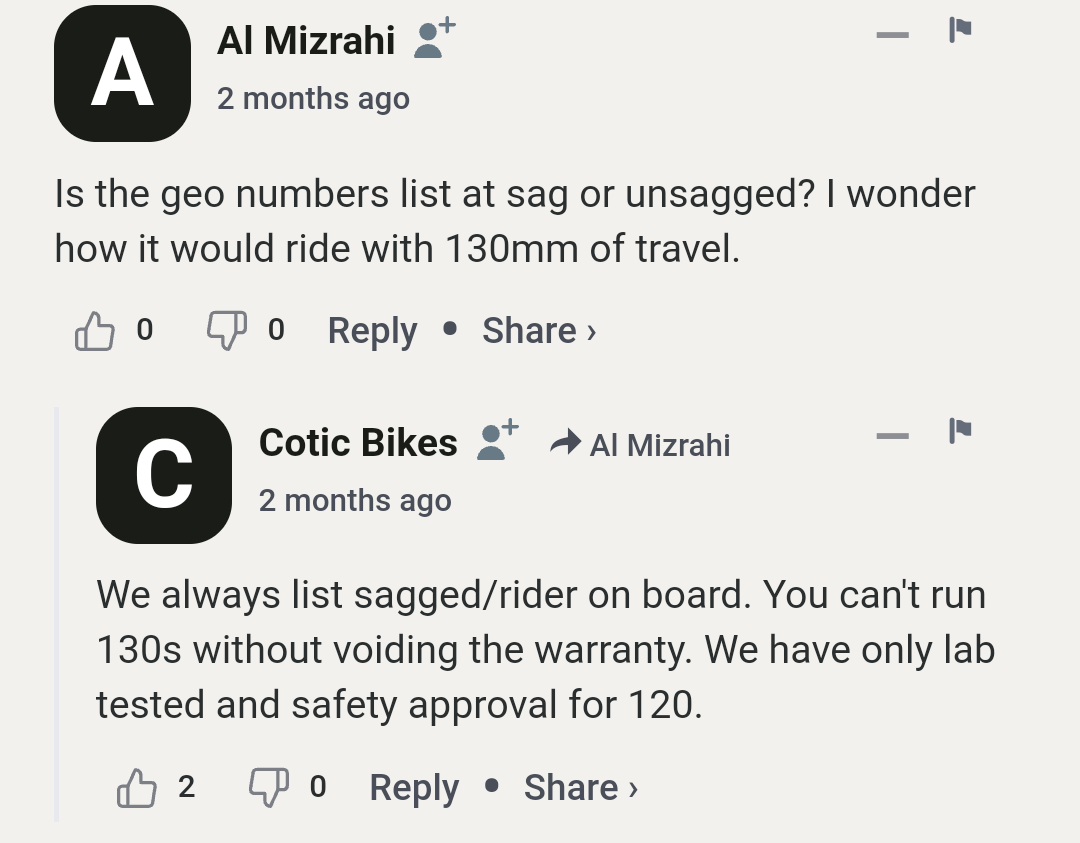Collapse the Cotic Bikes reply
The image size is (1080, 843).
pos(892,436)
